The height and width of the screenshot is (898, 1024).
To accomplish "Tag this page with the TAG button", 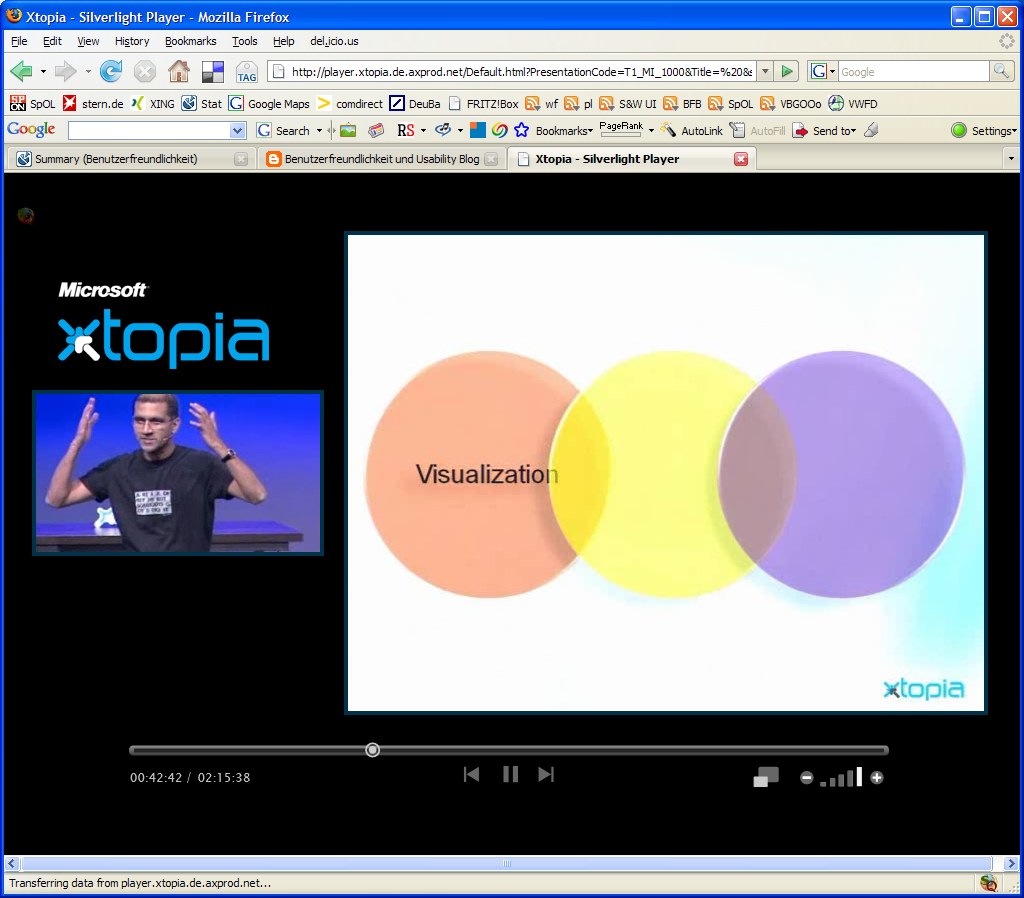I will pyautogui.click(x=247, y=72).
